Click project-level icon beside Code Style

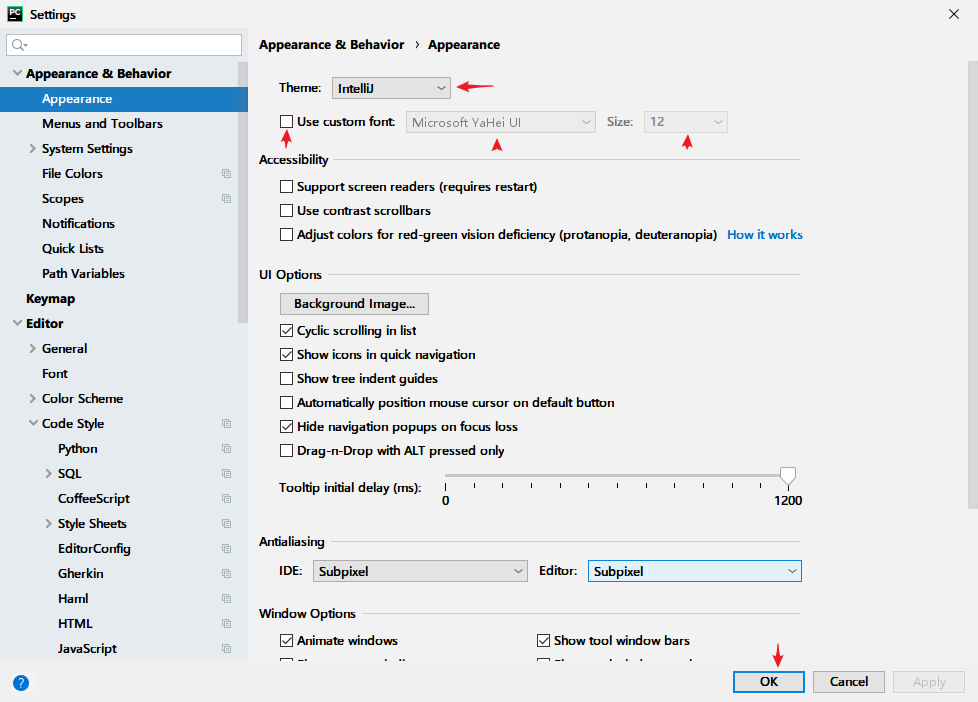tap(226, 424)
